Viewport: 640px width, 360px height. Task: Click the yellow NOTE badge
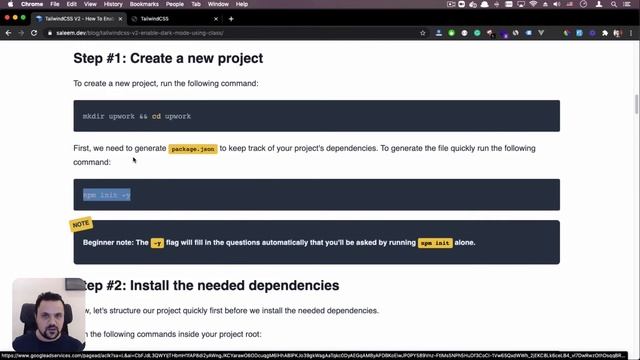[x=81, y=224]
